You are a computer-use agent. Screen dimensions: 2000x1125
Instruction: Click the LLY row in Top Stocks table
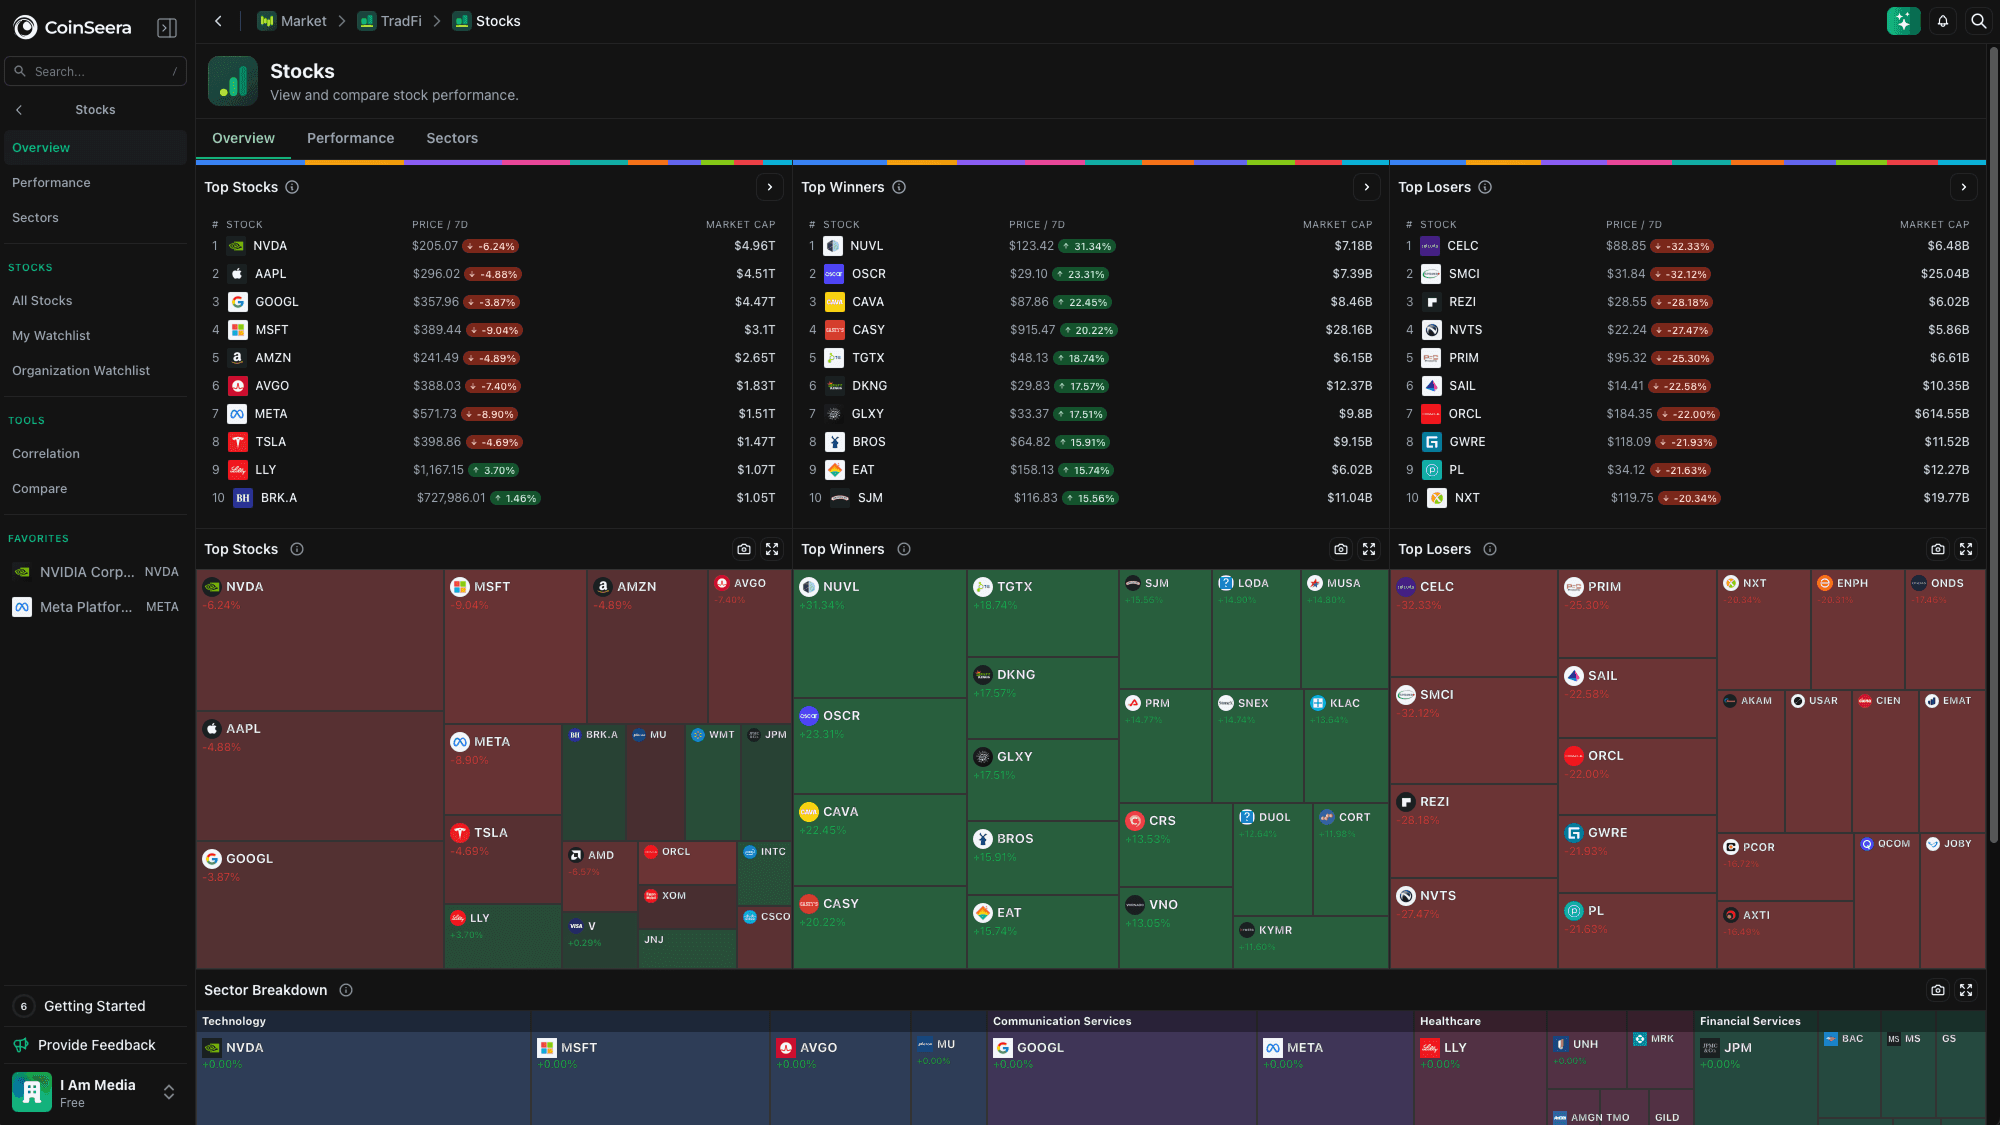coord(494,470)
